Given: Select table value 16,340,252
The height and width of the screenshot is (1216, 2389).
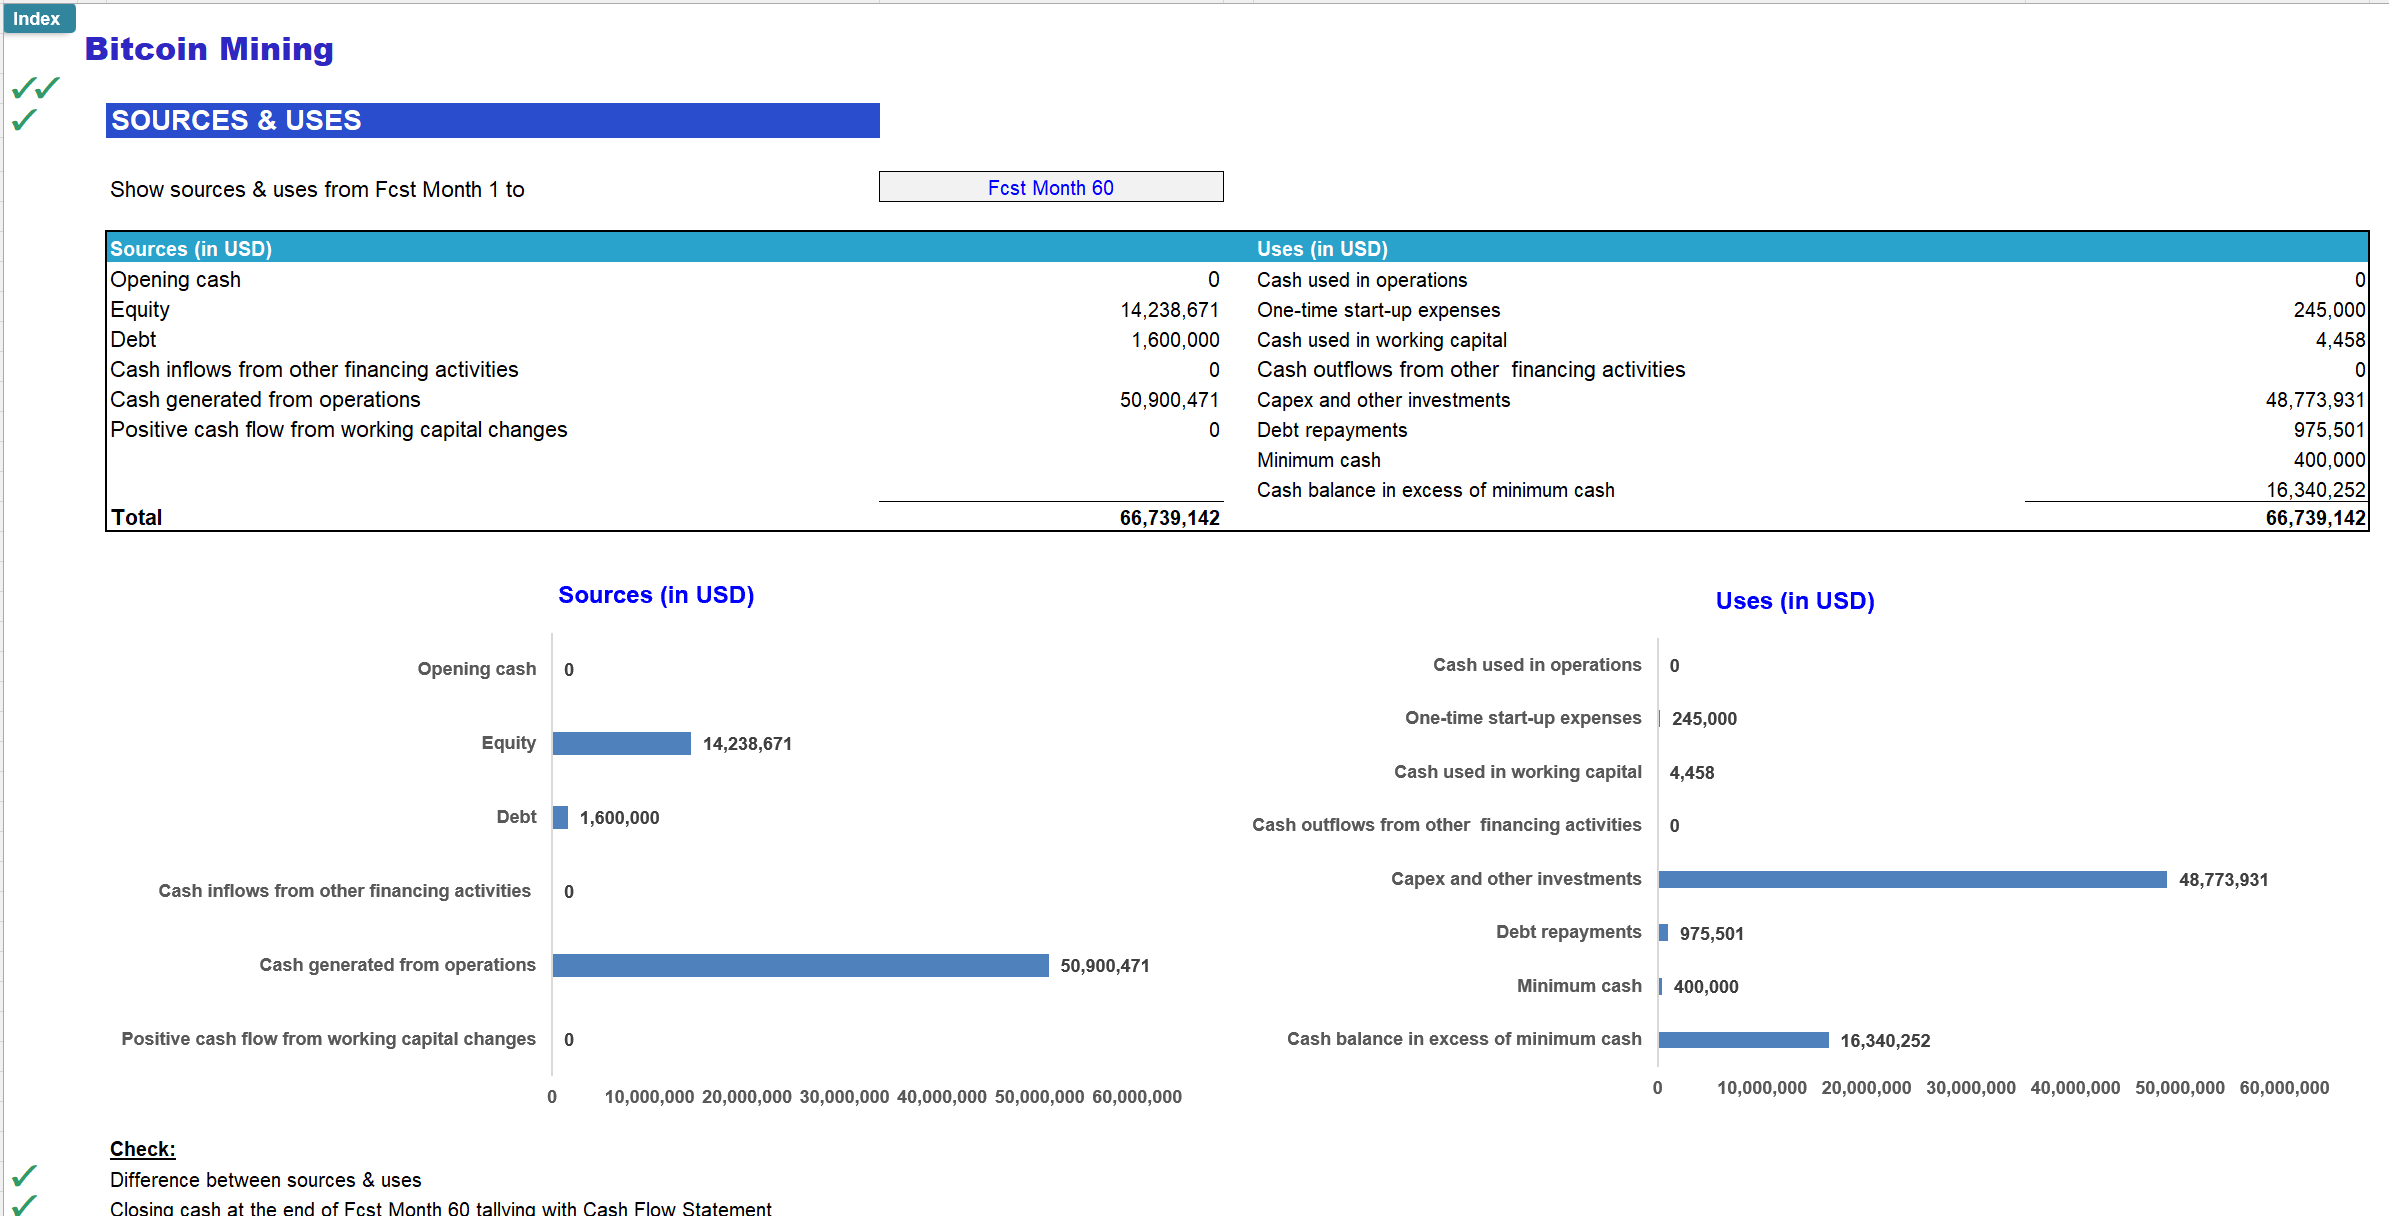Looking at the screenshot, I should coord(2315,490).
